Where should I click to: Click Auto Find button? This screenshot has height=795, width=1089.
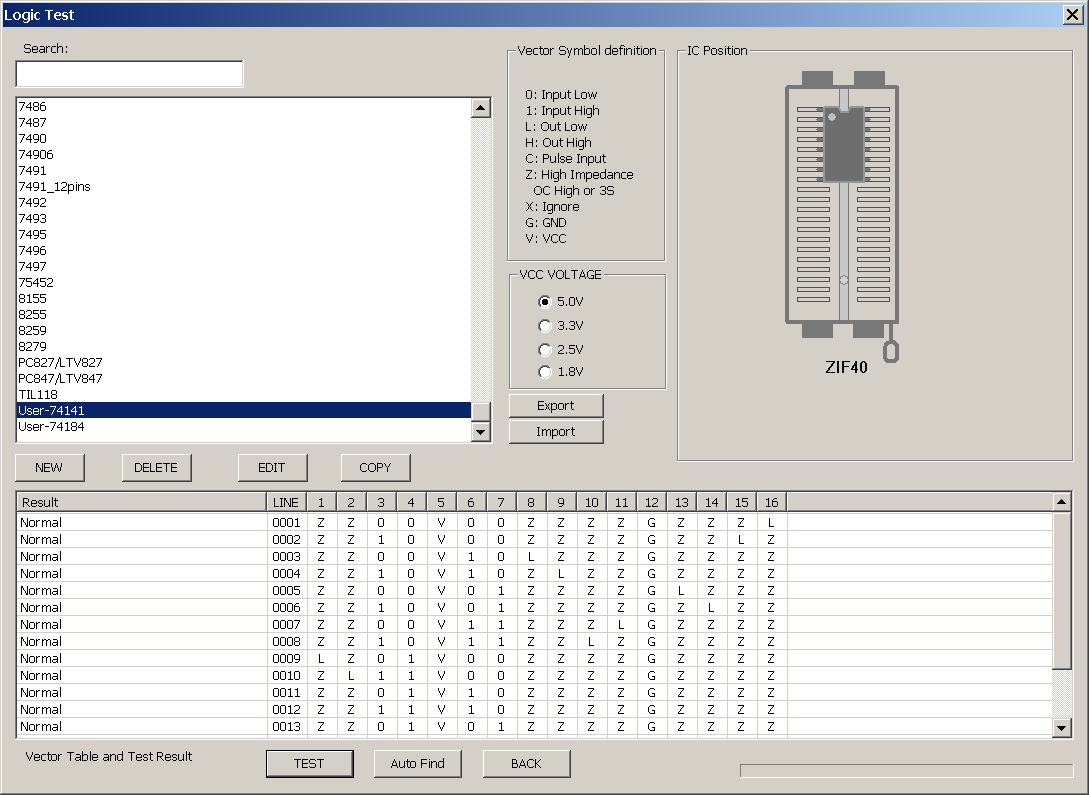(417, 764)
